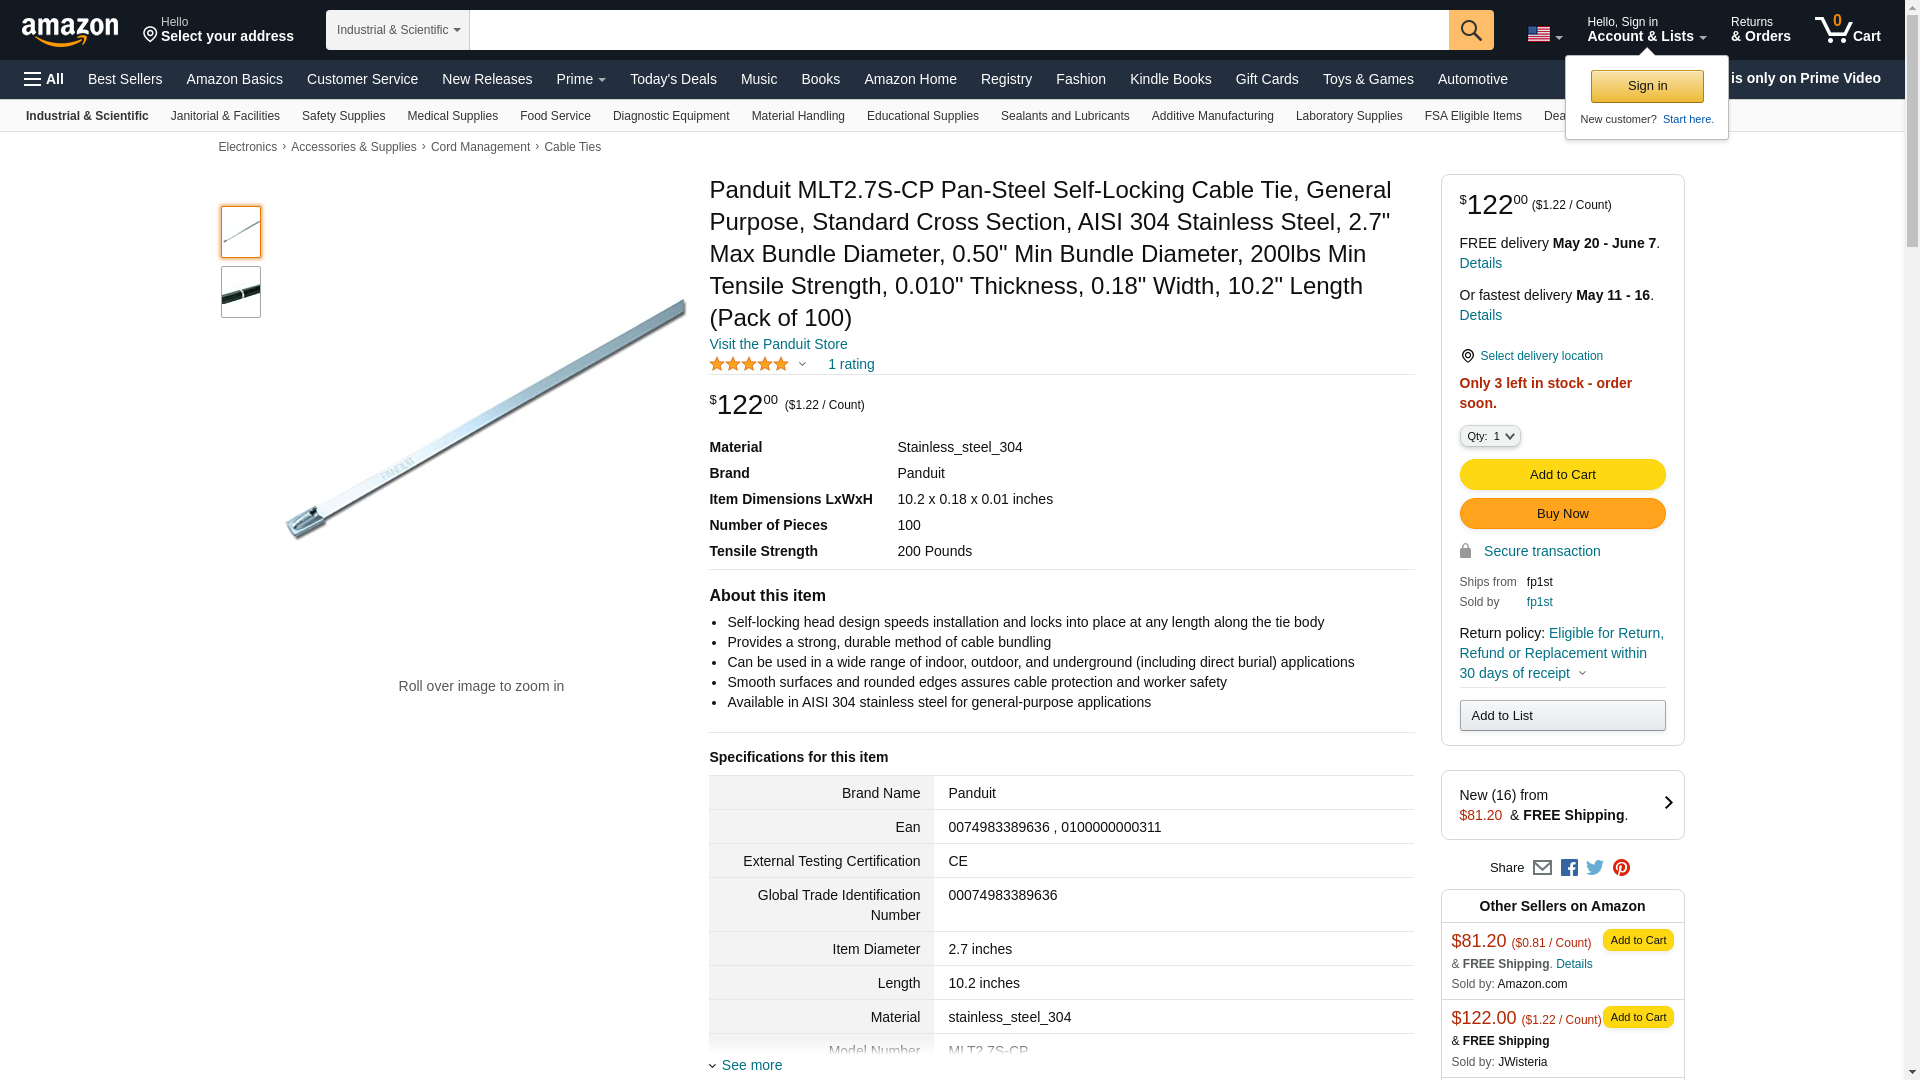Select Safety Supplies category tab
1920x1080 pixels.
tap(343, 116)
